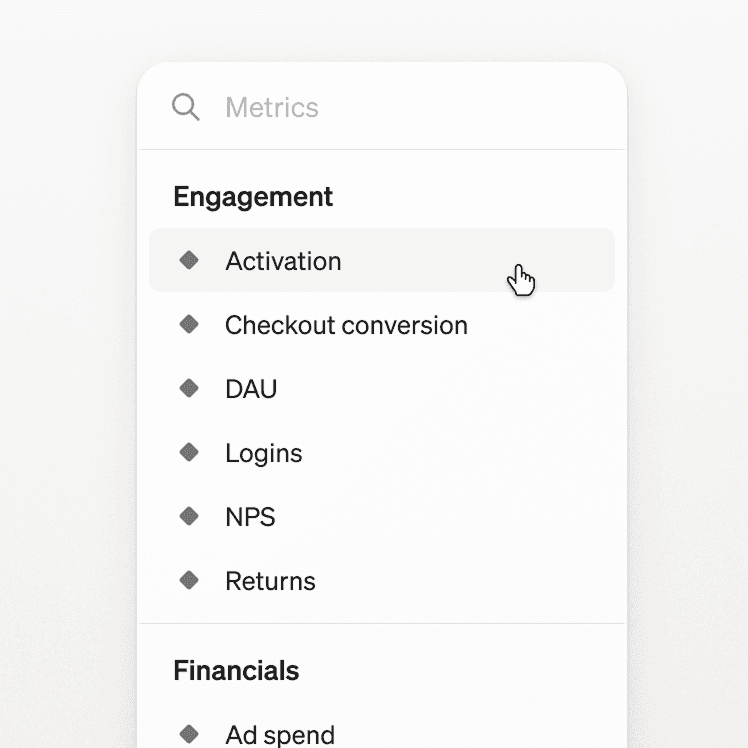Select the Ad spend metric
This screenshot has height=748, width=748.
280,734
